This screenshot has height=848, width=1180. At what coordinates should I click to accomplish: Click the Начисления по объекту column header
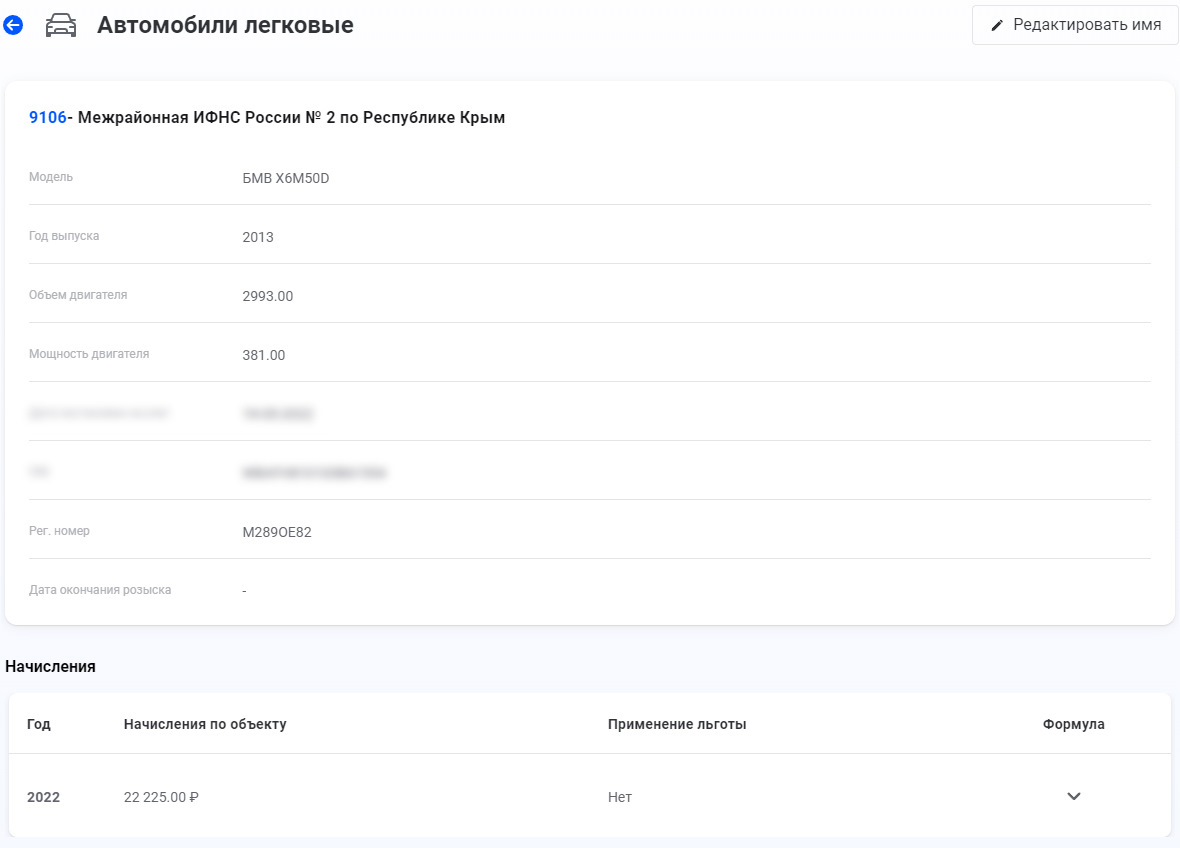(205, 724)
